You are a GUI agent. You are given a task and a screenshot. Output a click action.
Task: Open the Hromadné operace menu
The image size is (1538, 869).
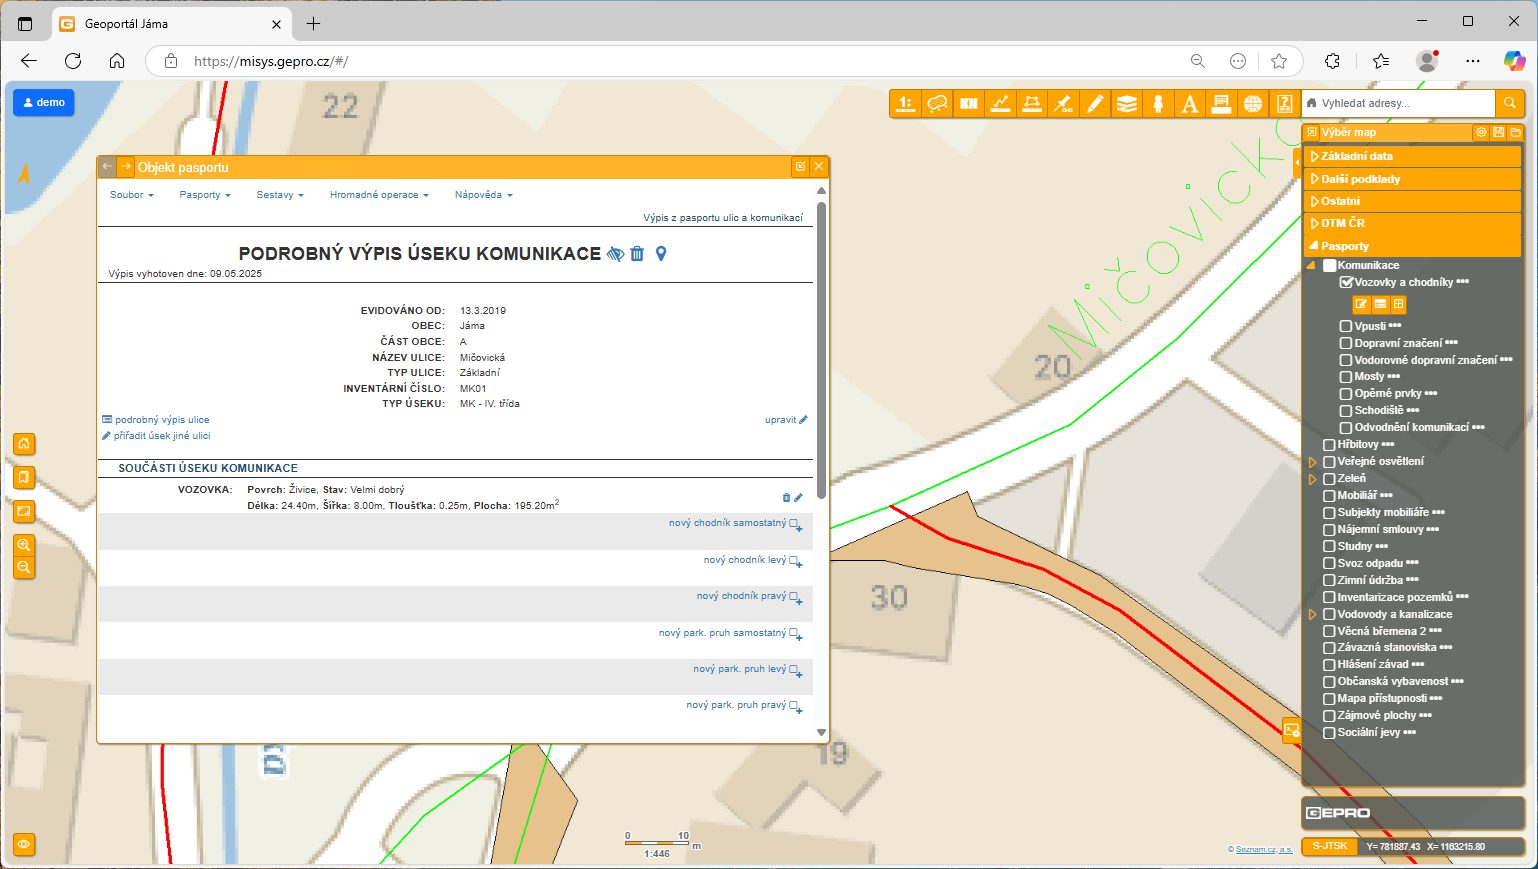coord(379,195)
